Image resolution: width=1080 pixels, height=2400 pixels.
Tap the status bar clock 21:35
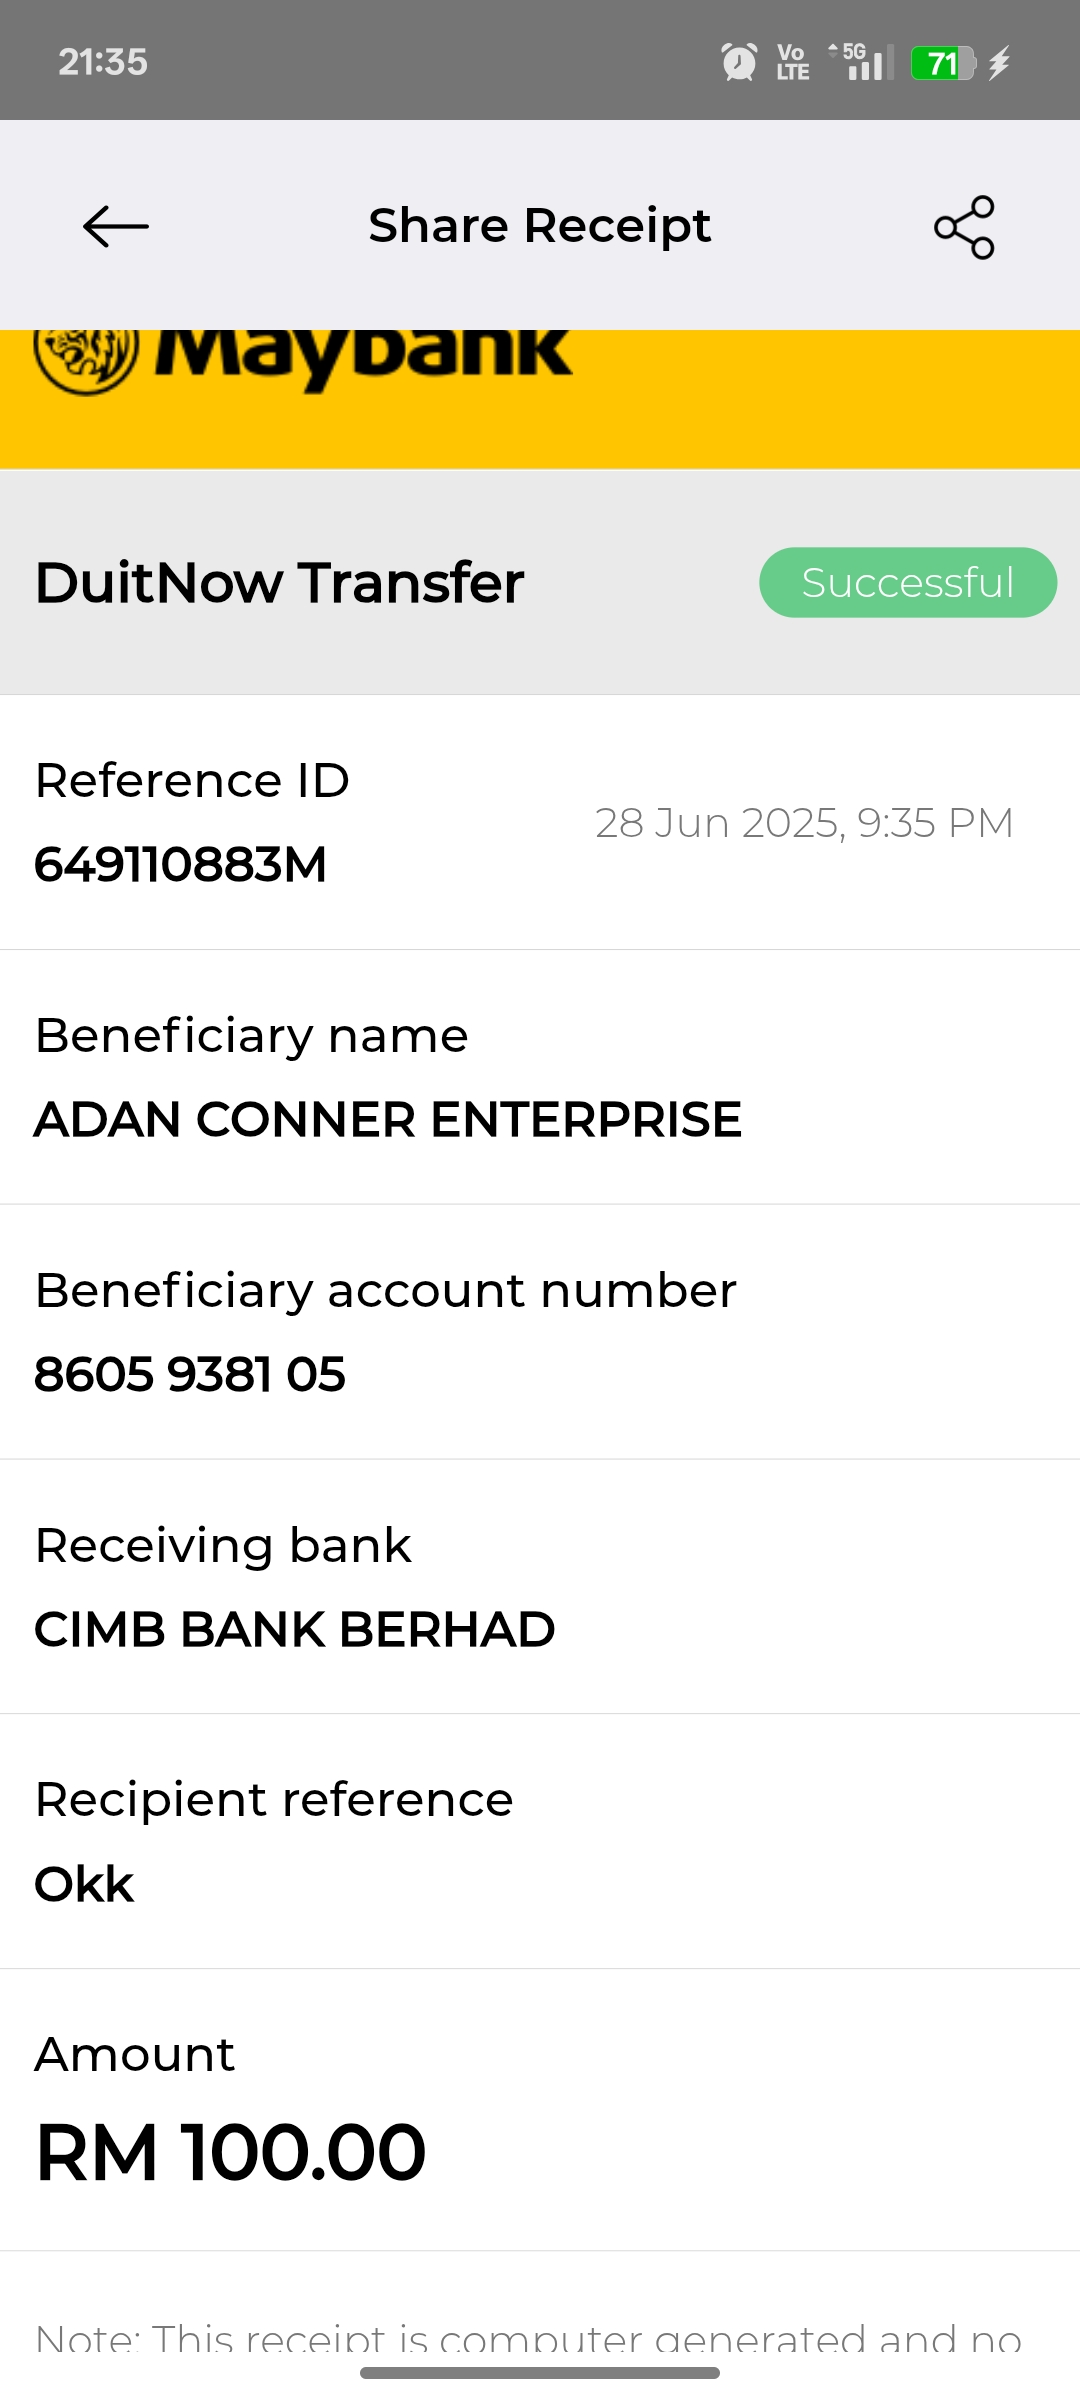coord(103,62)
